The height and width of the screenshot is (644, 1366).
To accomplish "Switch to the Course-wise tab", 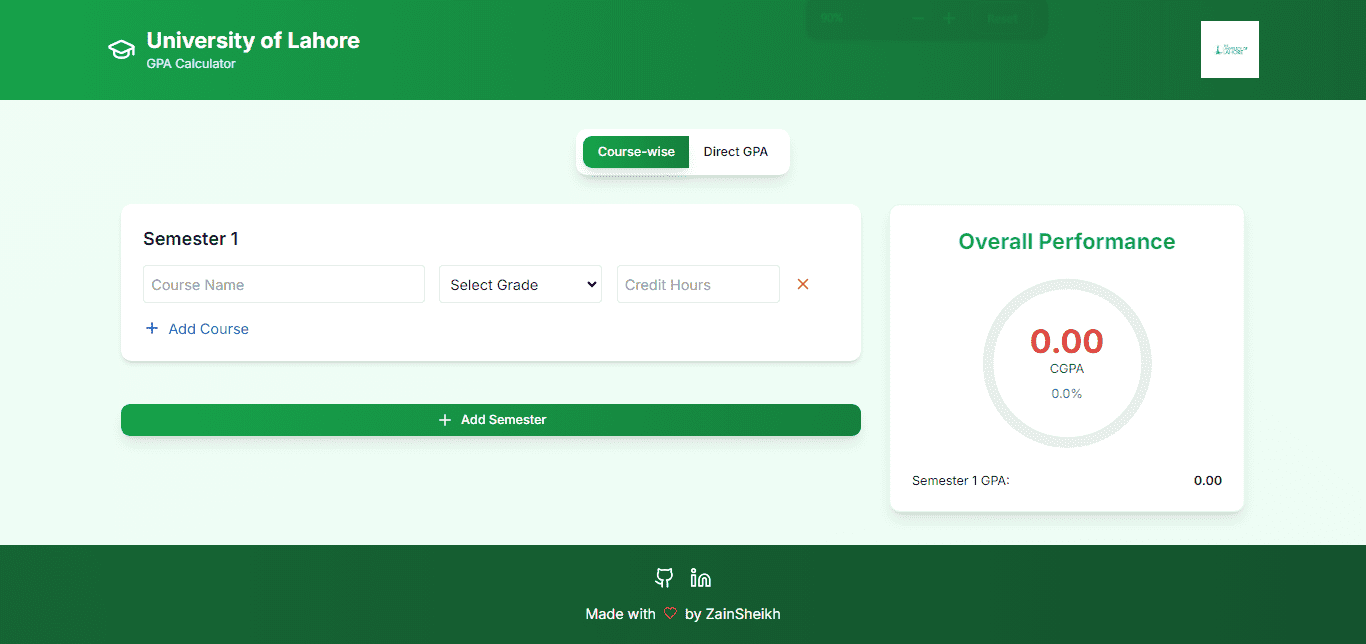I will coord(636,152).
